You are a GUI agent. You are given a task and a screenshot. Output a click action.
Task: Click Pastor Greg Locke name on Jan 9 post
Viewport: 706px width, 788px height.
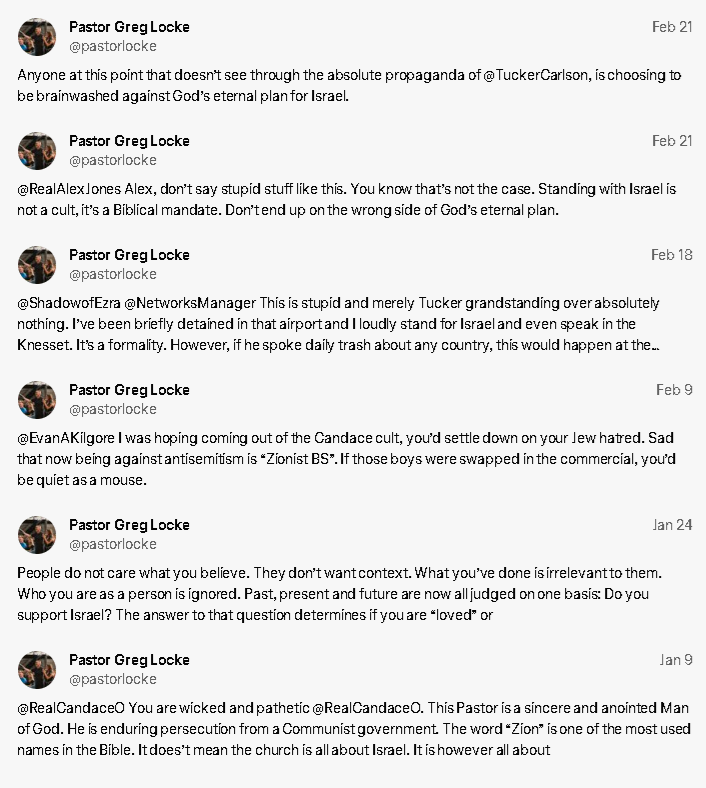[129, 659]
